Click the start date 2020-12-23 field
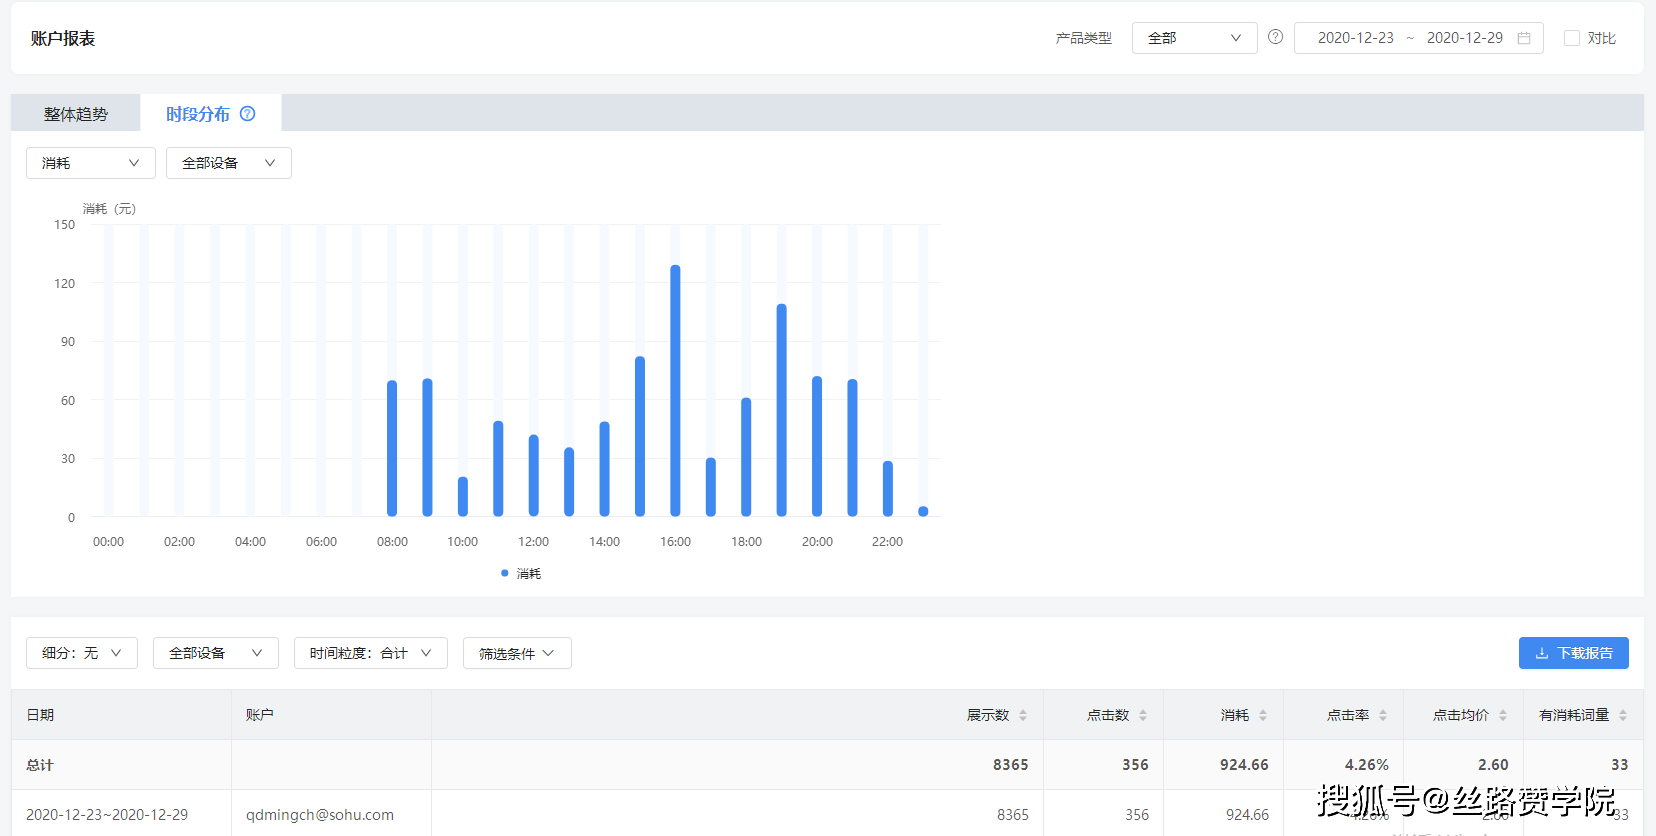 1355,38
